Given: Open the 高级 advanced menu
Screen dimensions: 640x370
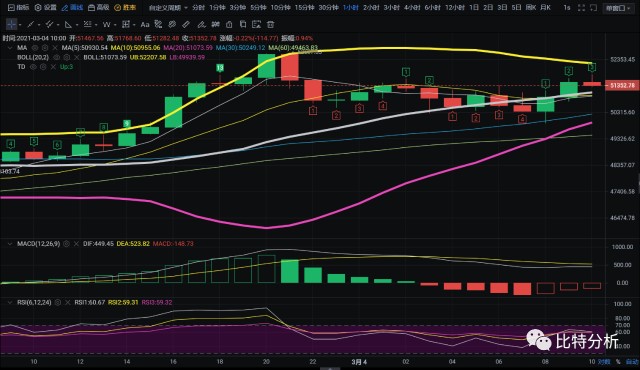Looking at the screenshot, I should click(x=98, y=8).
